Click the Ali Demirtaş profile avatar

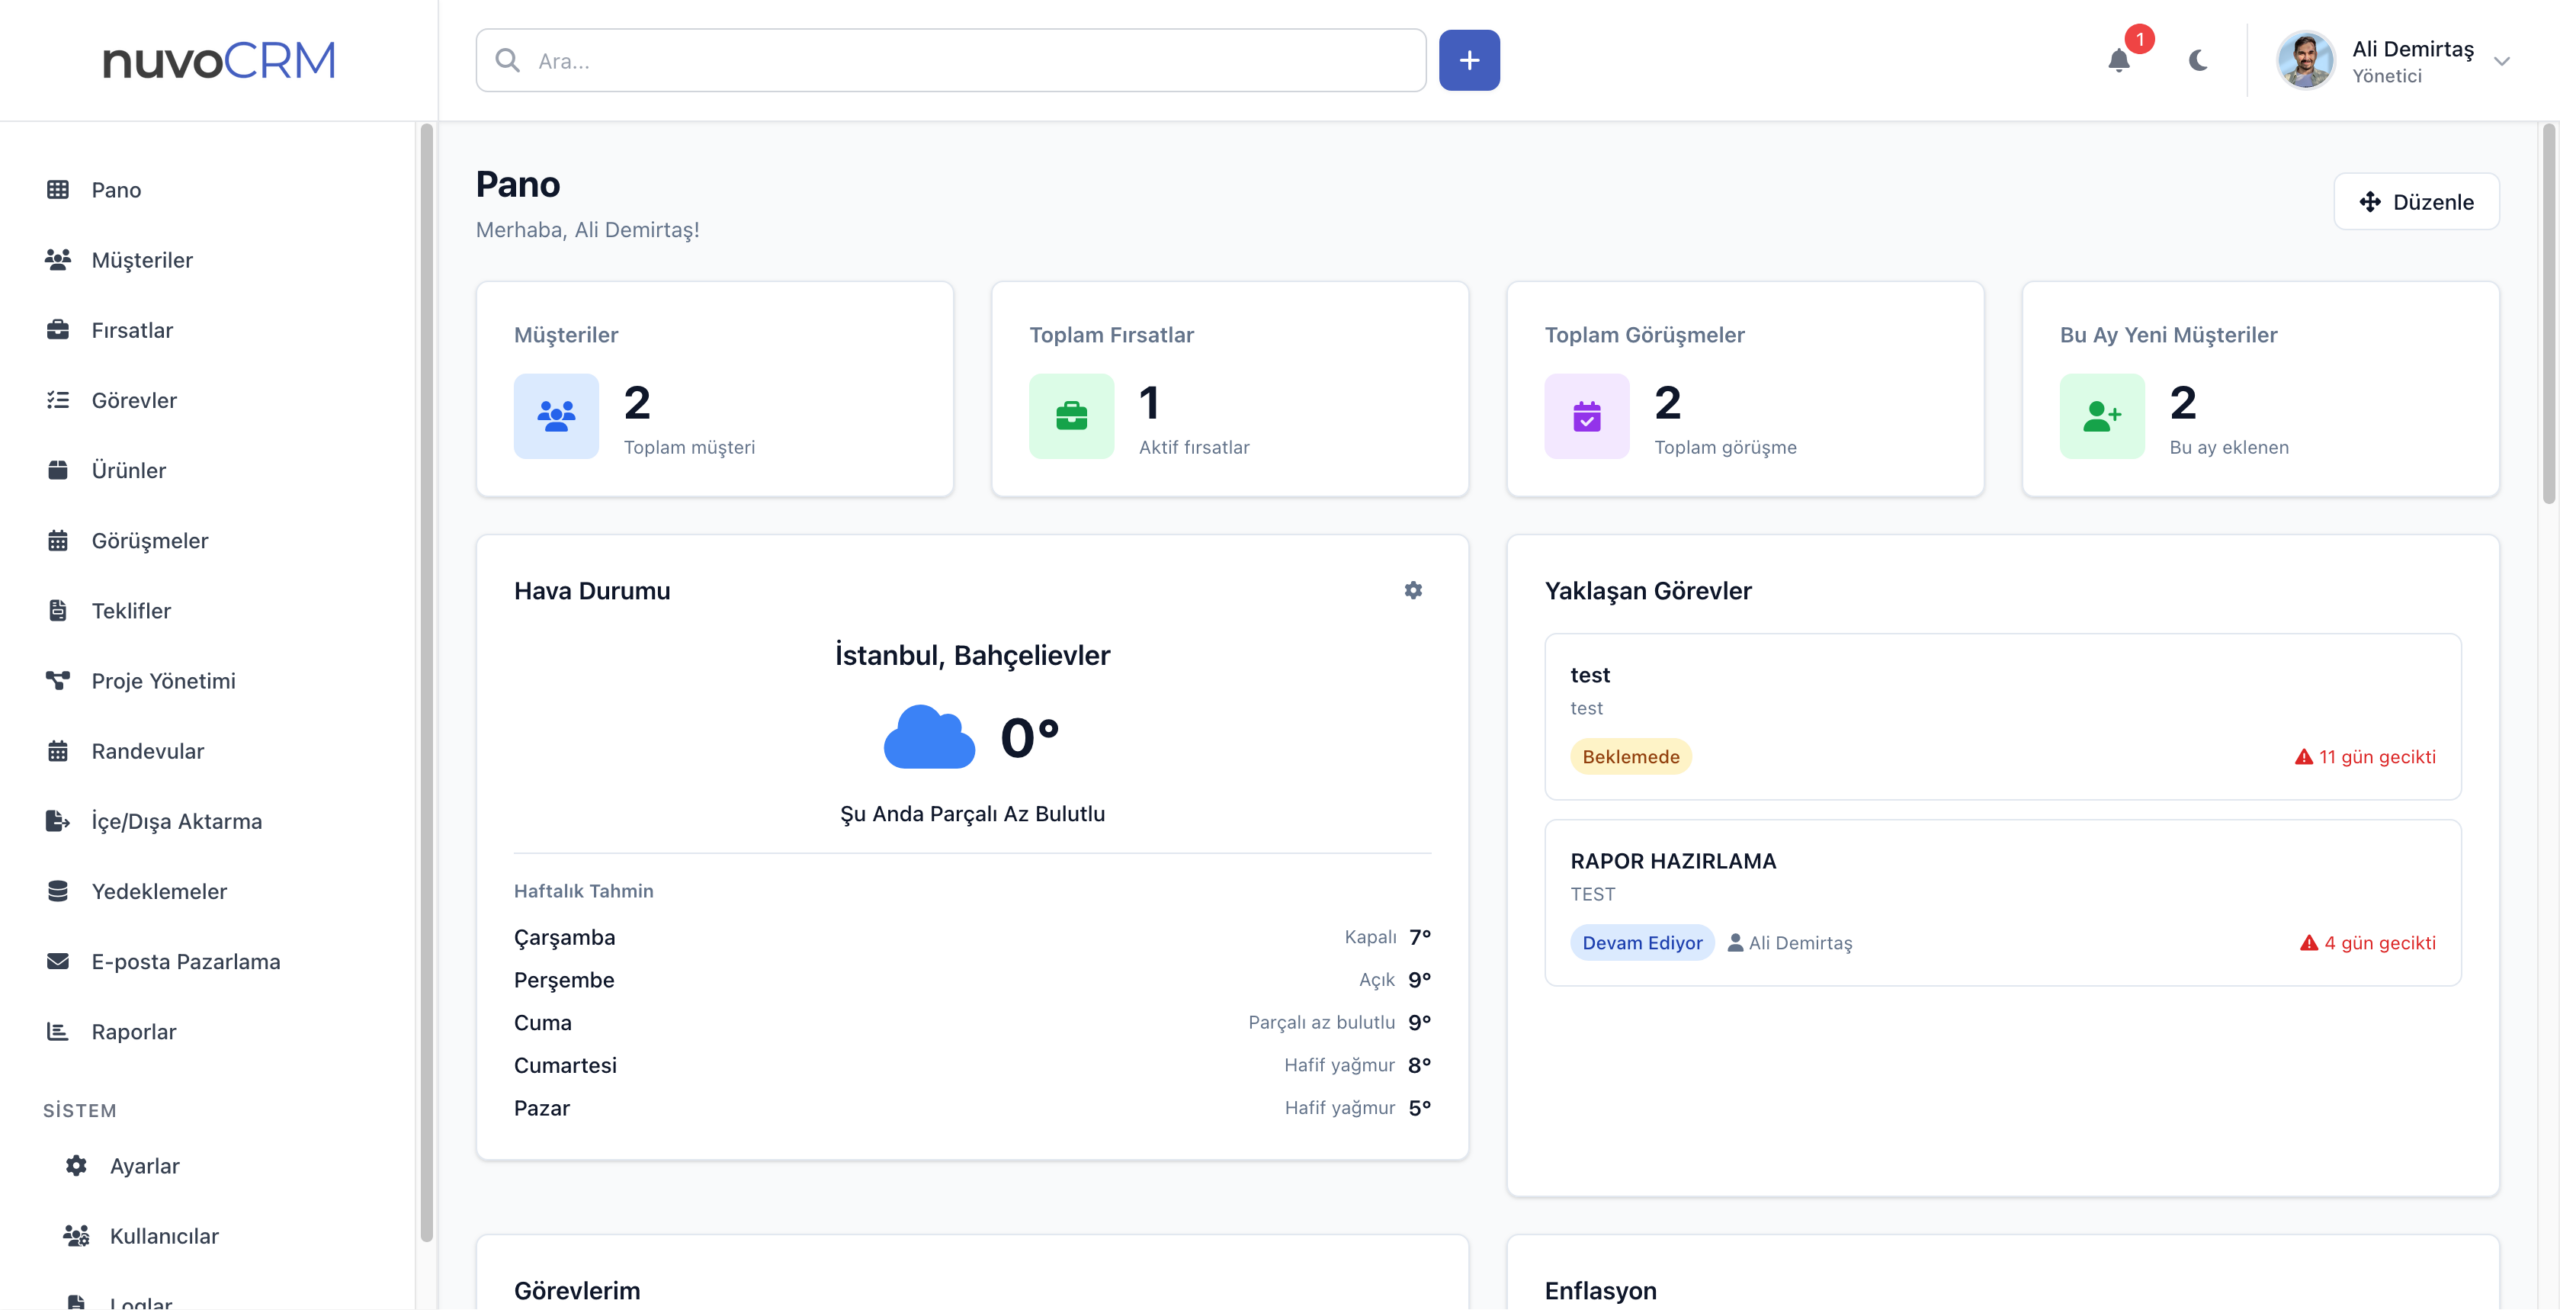pos(2305,61)
